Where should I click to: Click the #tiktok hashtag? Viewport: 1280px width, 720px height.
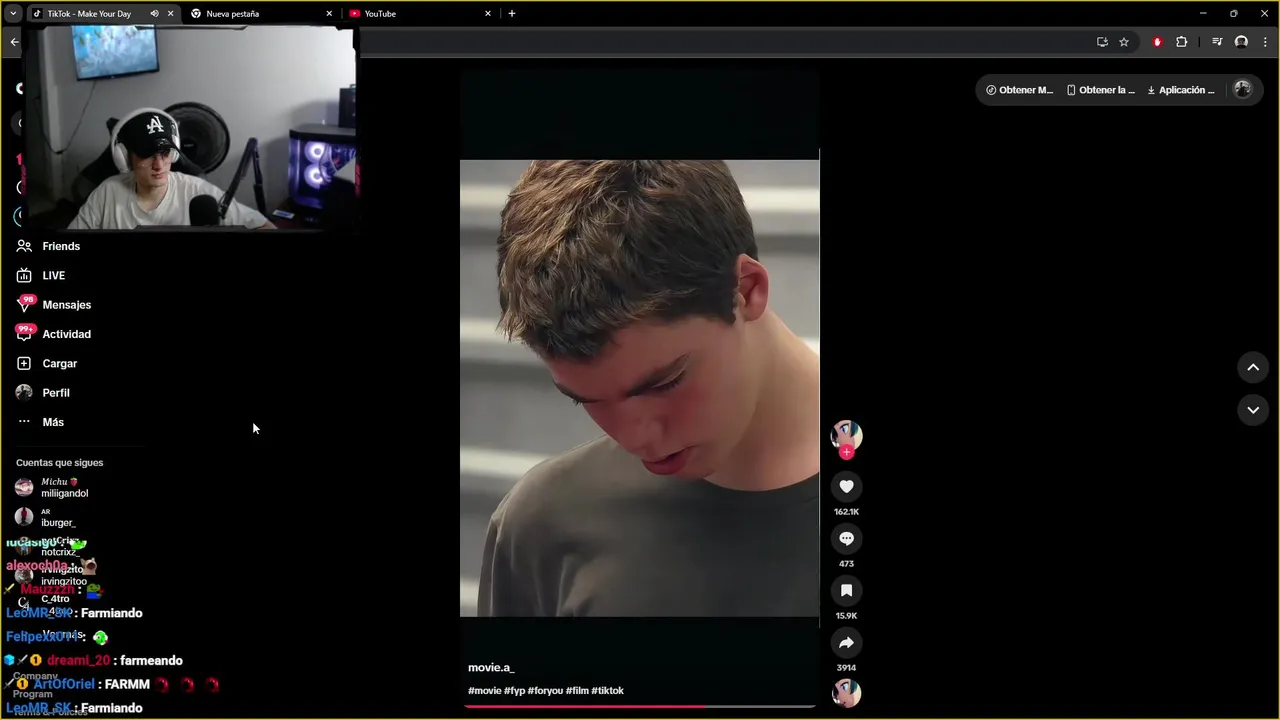coord(607,691)
